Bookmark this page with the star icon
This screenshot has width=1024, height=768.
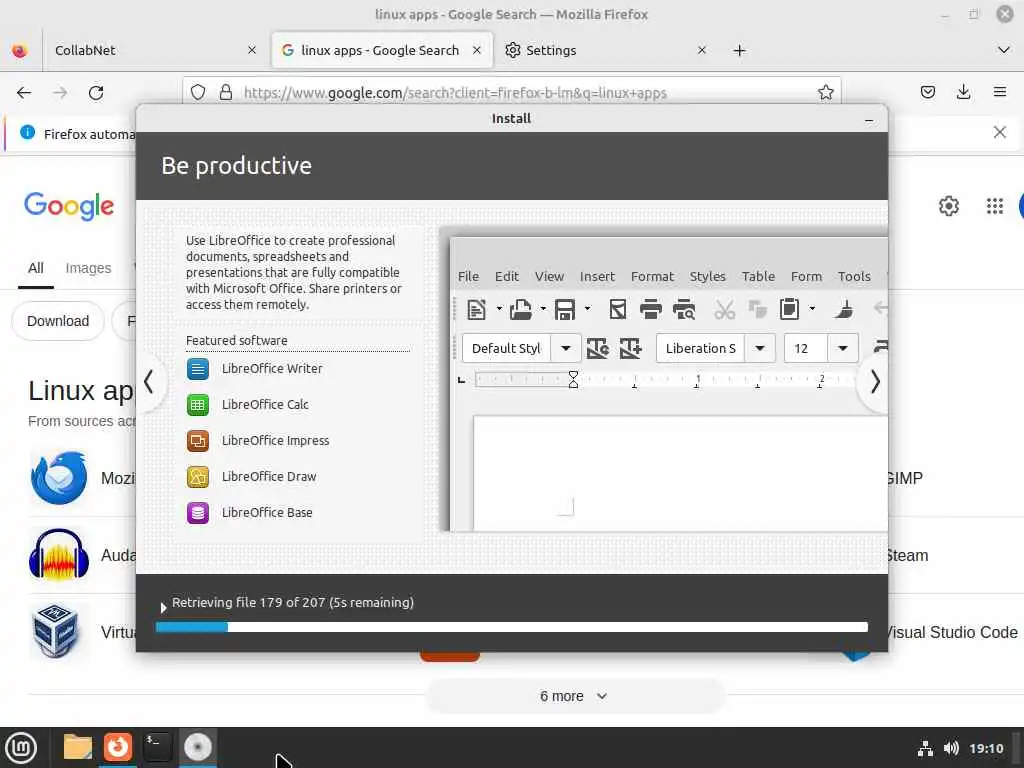(x=825, y=92)
